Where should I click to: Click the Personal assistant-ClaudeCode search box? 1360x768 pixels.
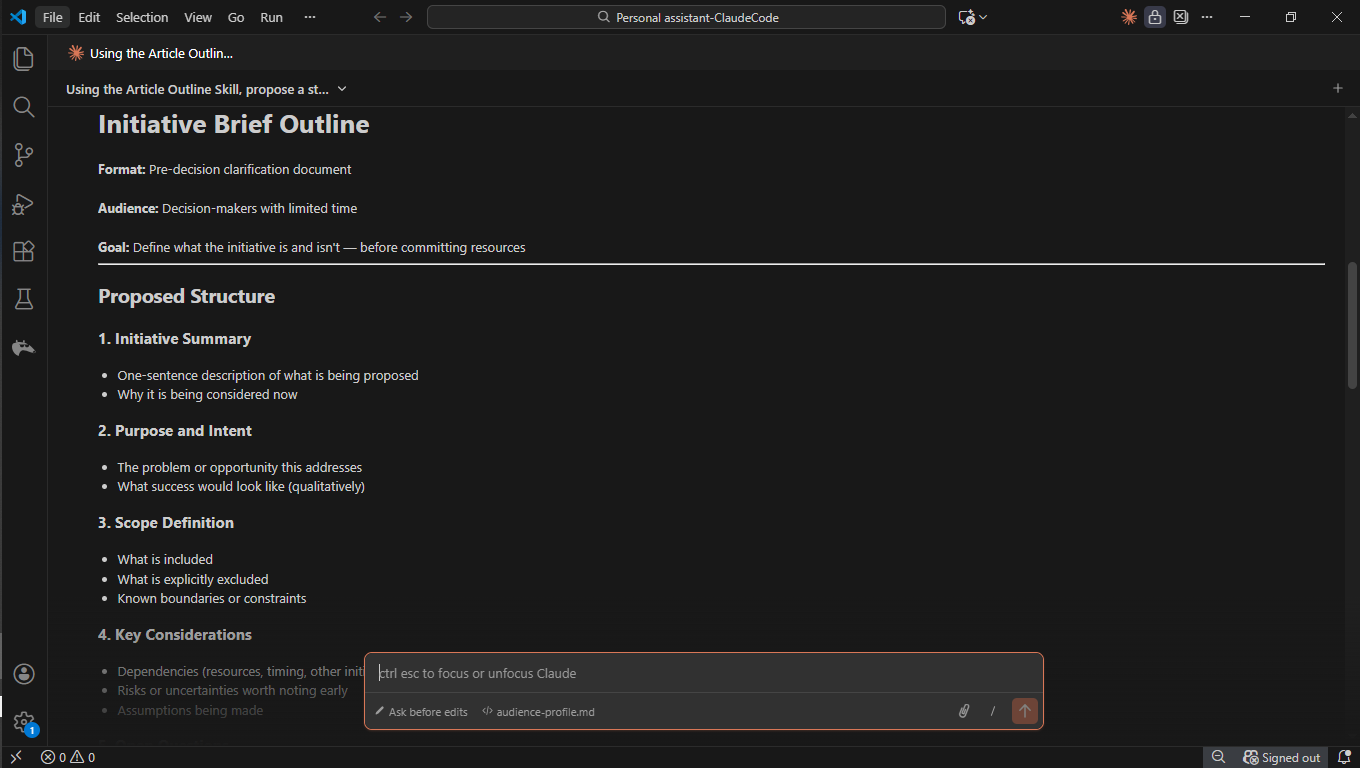click(686, 17)
